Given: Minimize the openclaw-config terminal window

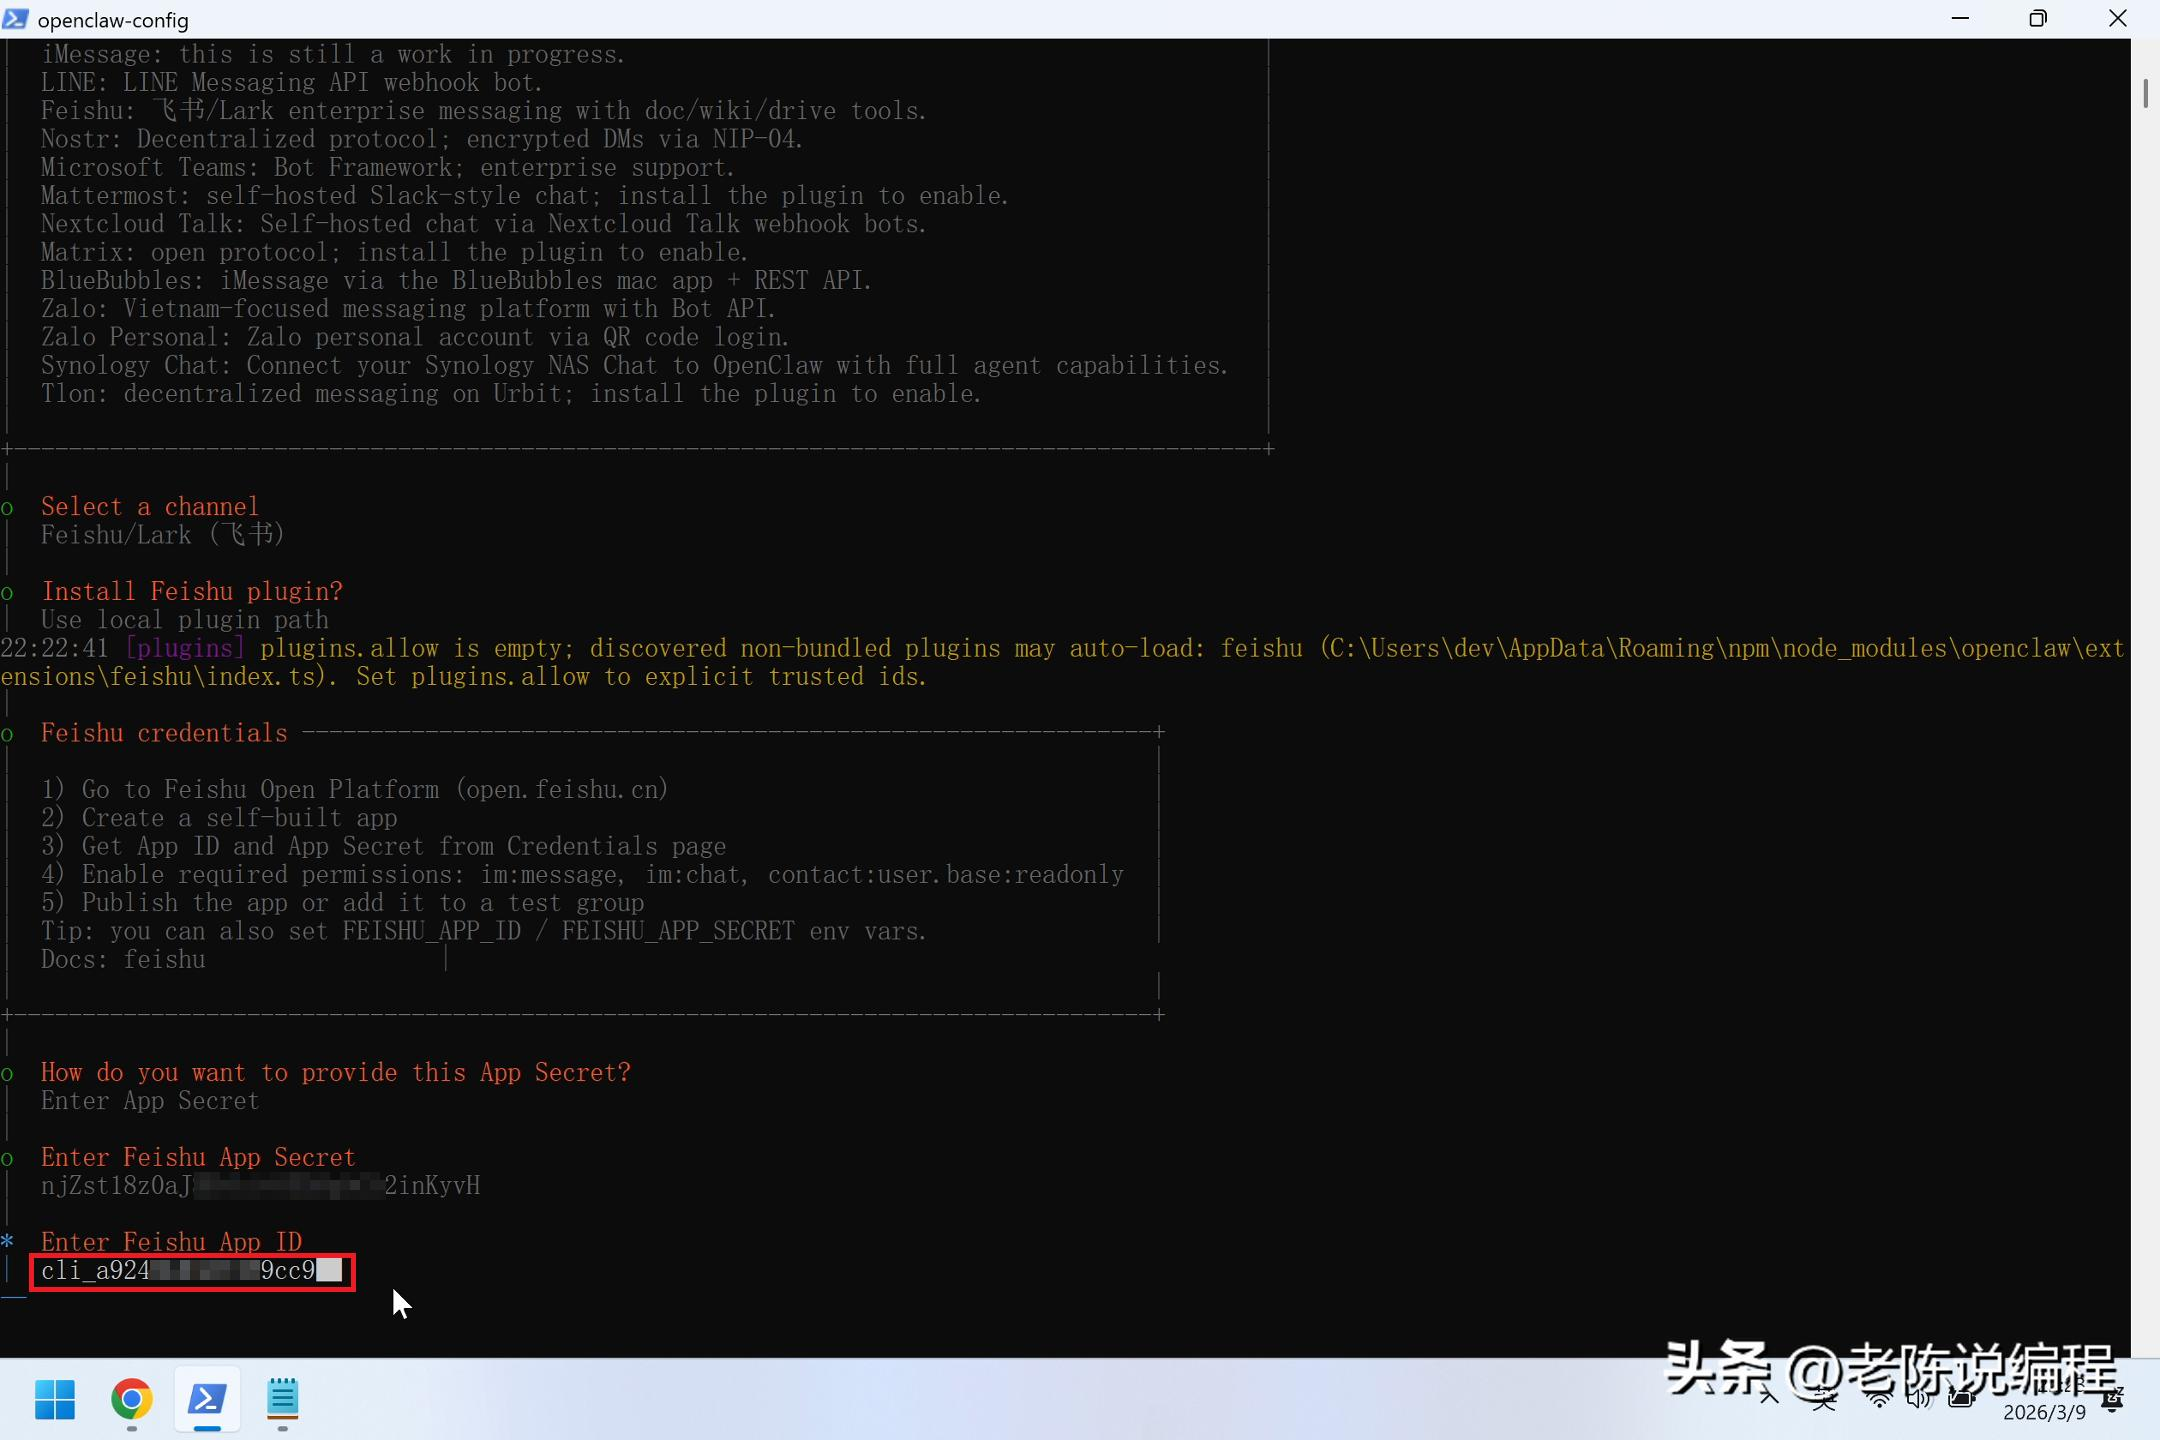Looking at the screenshot, I should pyautogui.click(x=1960, y=19).
